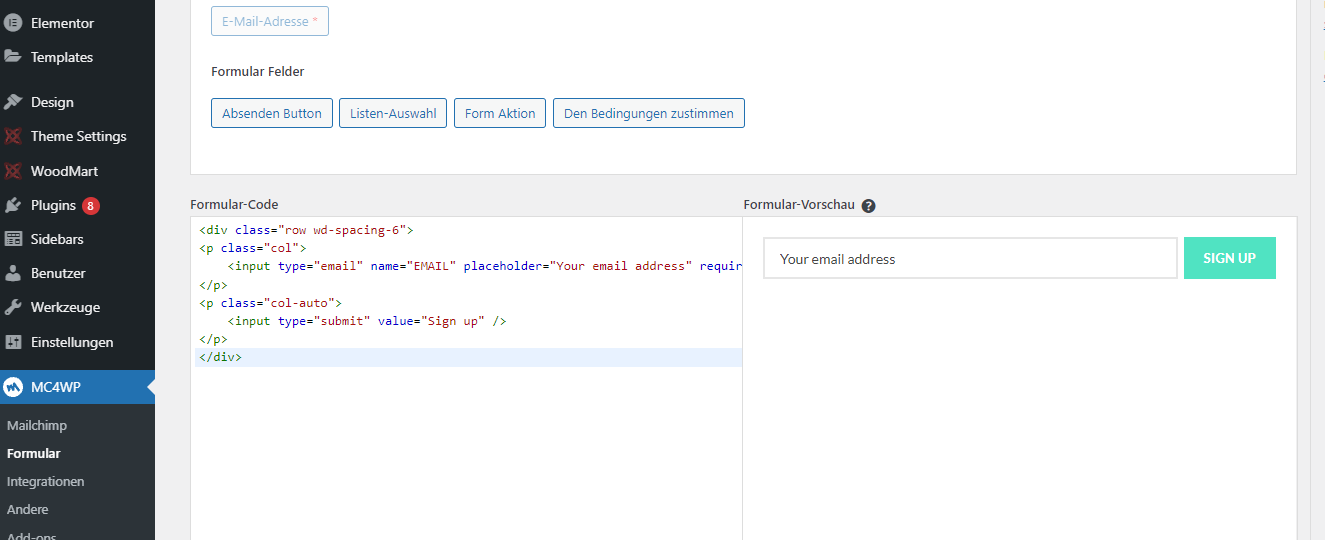Click the Werkzeuge wrench icon

(x=13, y=307)
